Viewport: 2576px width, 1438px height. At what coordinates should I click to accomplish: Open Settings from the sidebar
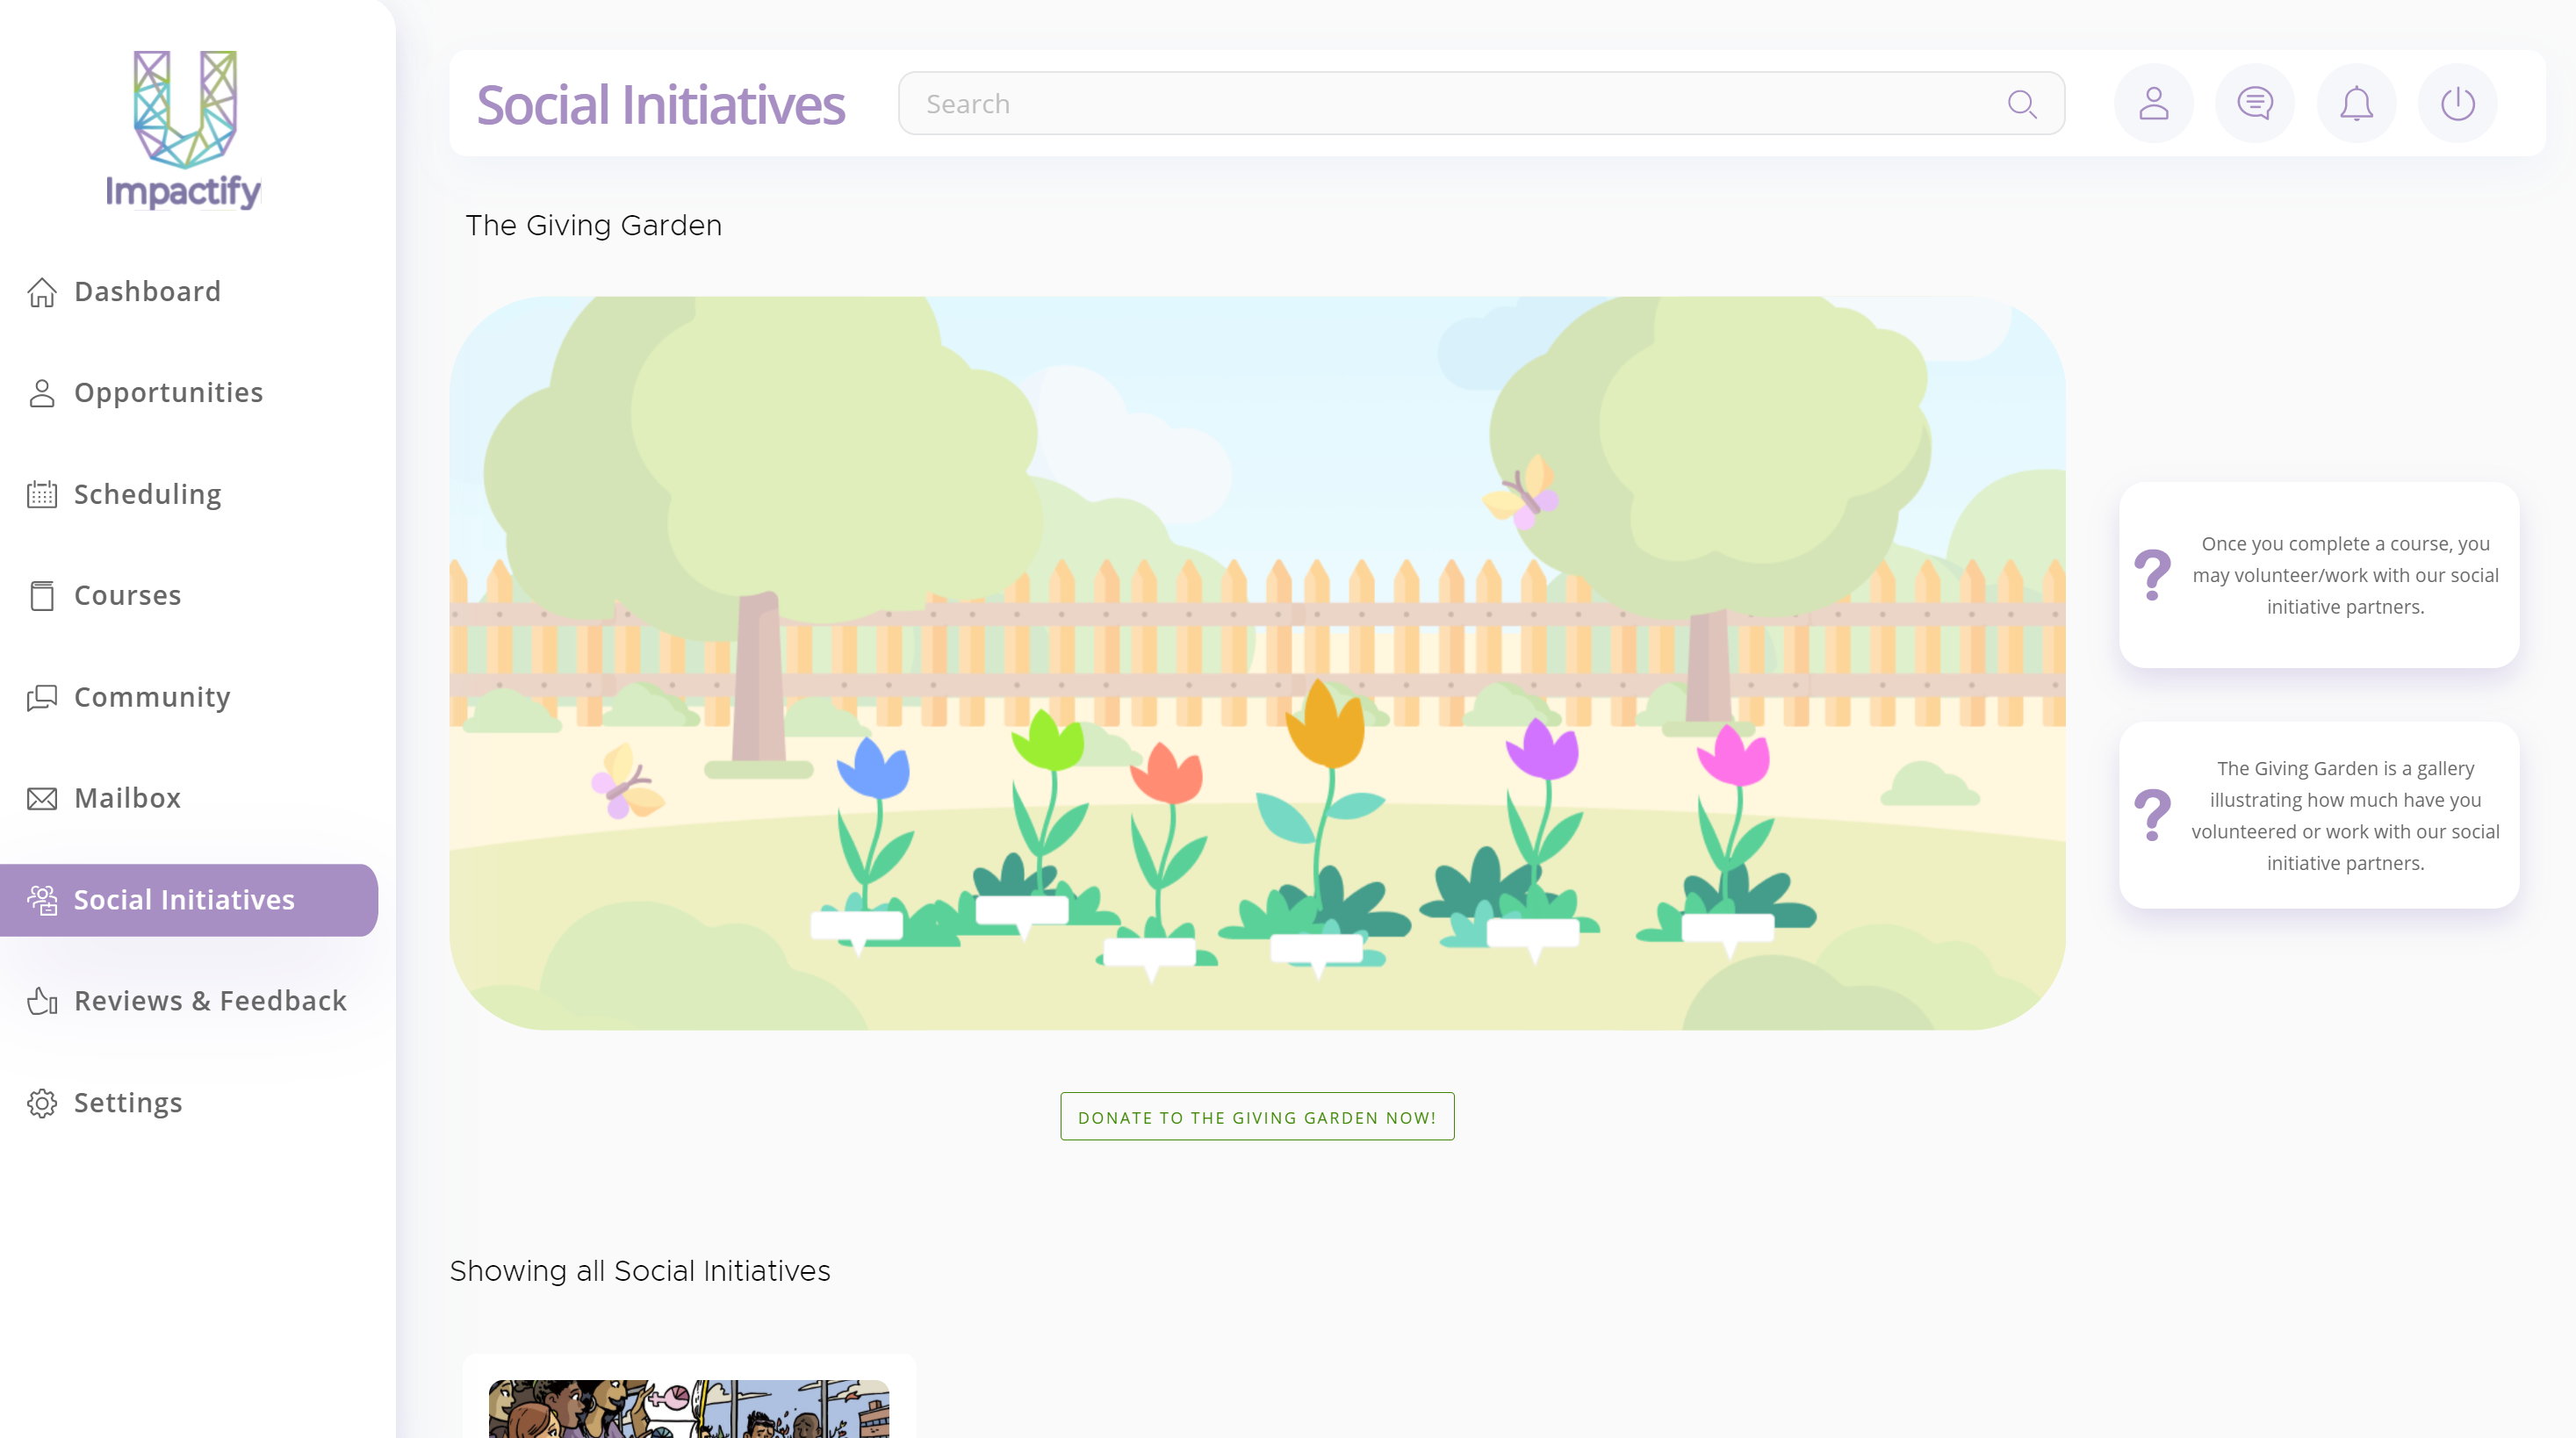[x=128, y=1102]
